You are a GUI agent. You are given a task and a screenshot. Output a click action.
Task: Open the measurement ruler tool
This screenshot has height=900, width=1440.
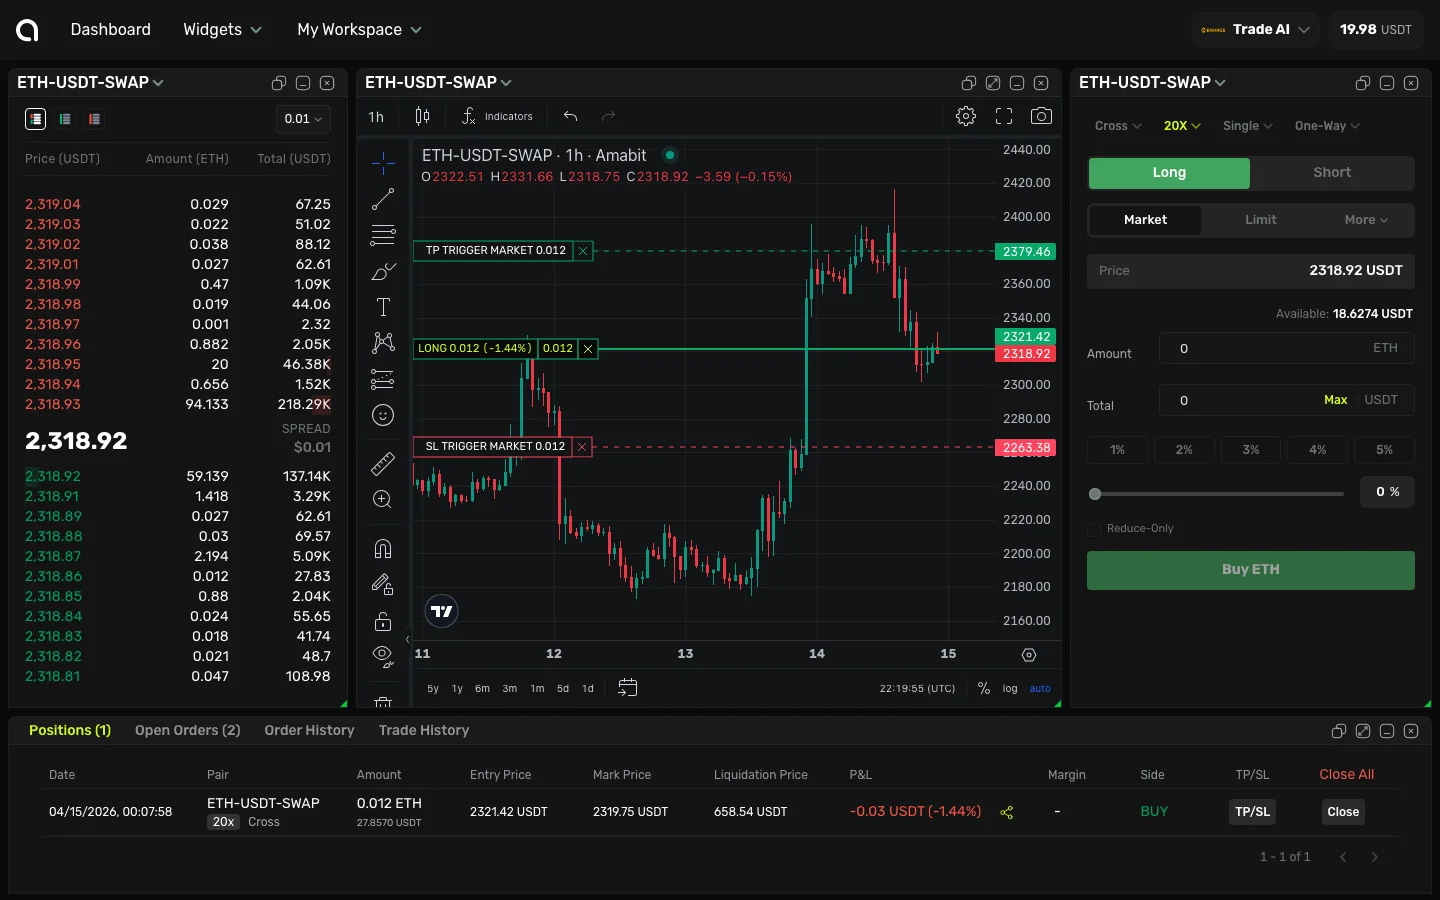pyautogui.click(x=382, y=463)
